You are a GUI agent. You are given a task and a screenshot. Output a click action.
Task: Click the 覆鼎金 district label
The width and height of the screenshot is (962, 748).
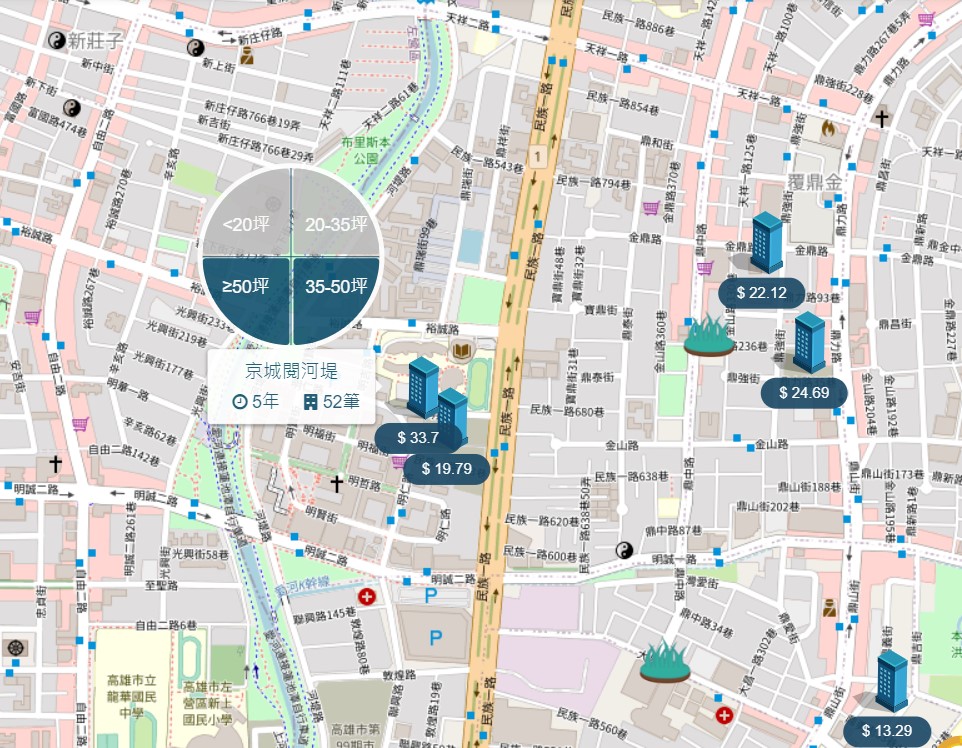[x=815, y=182]
